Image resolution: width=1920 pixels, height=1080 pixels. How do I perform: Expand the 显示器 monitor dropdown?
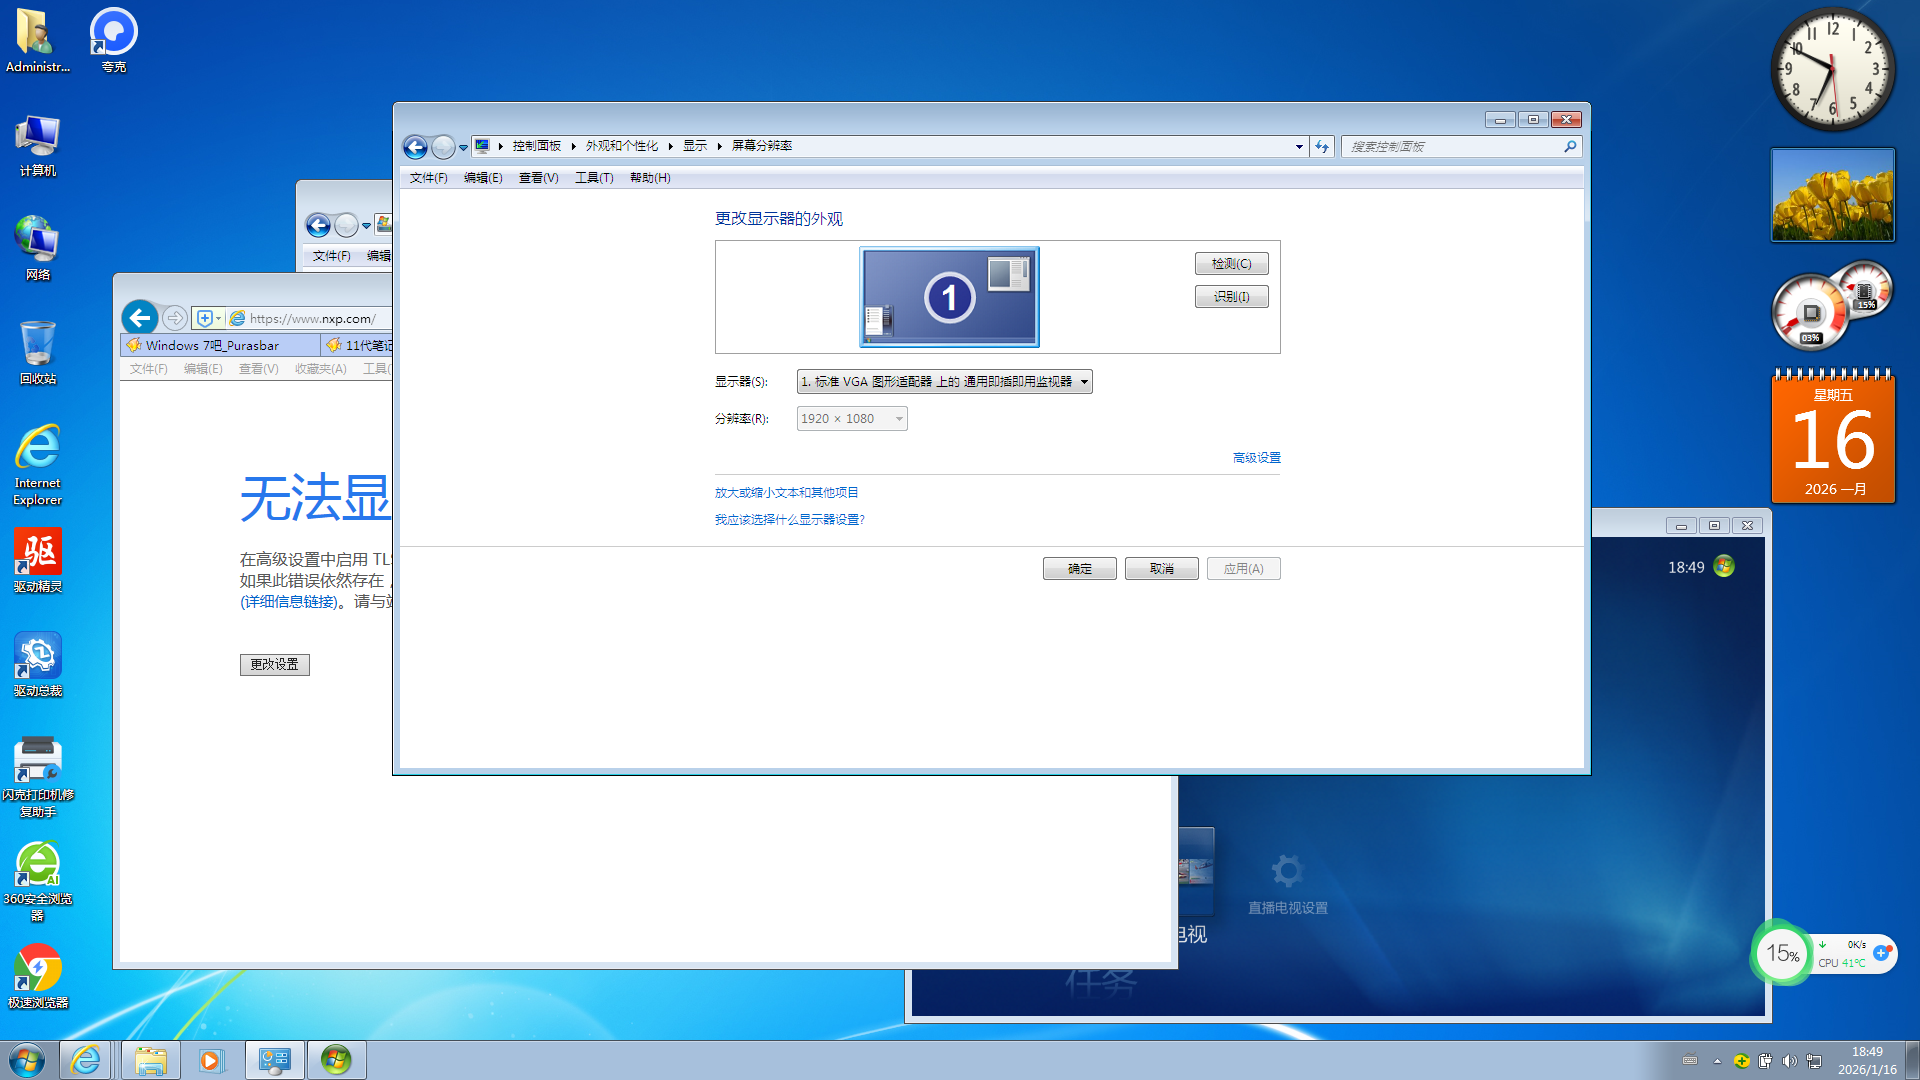tap(944, 382)
